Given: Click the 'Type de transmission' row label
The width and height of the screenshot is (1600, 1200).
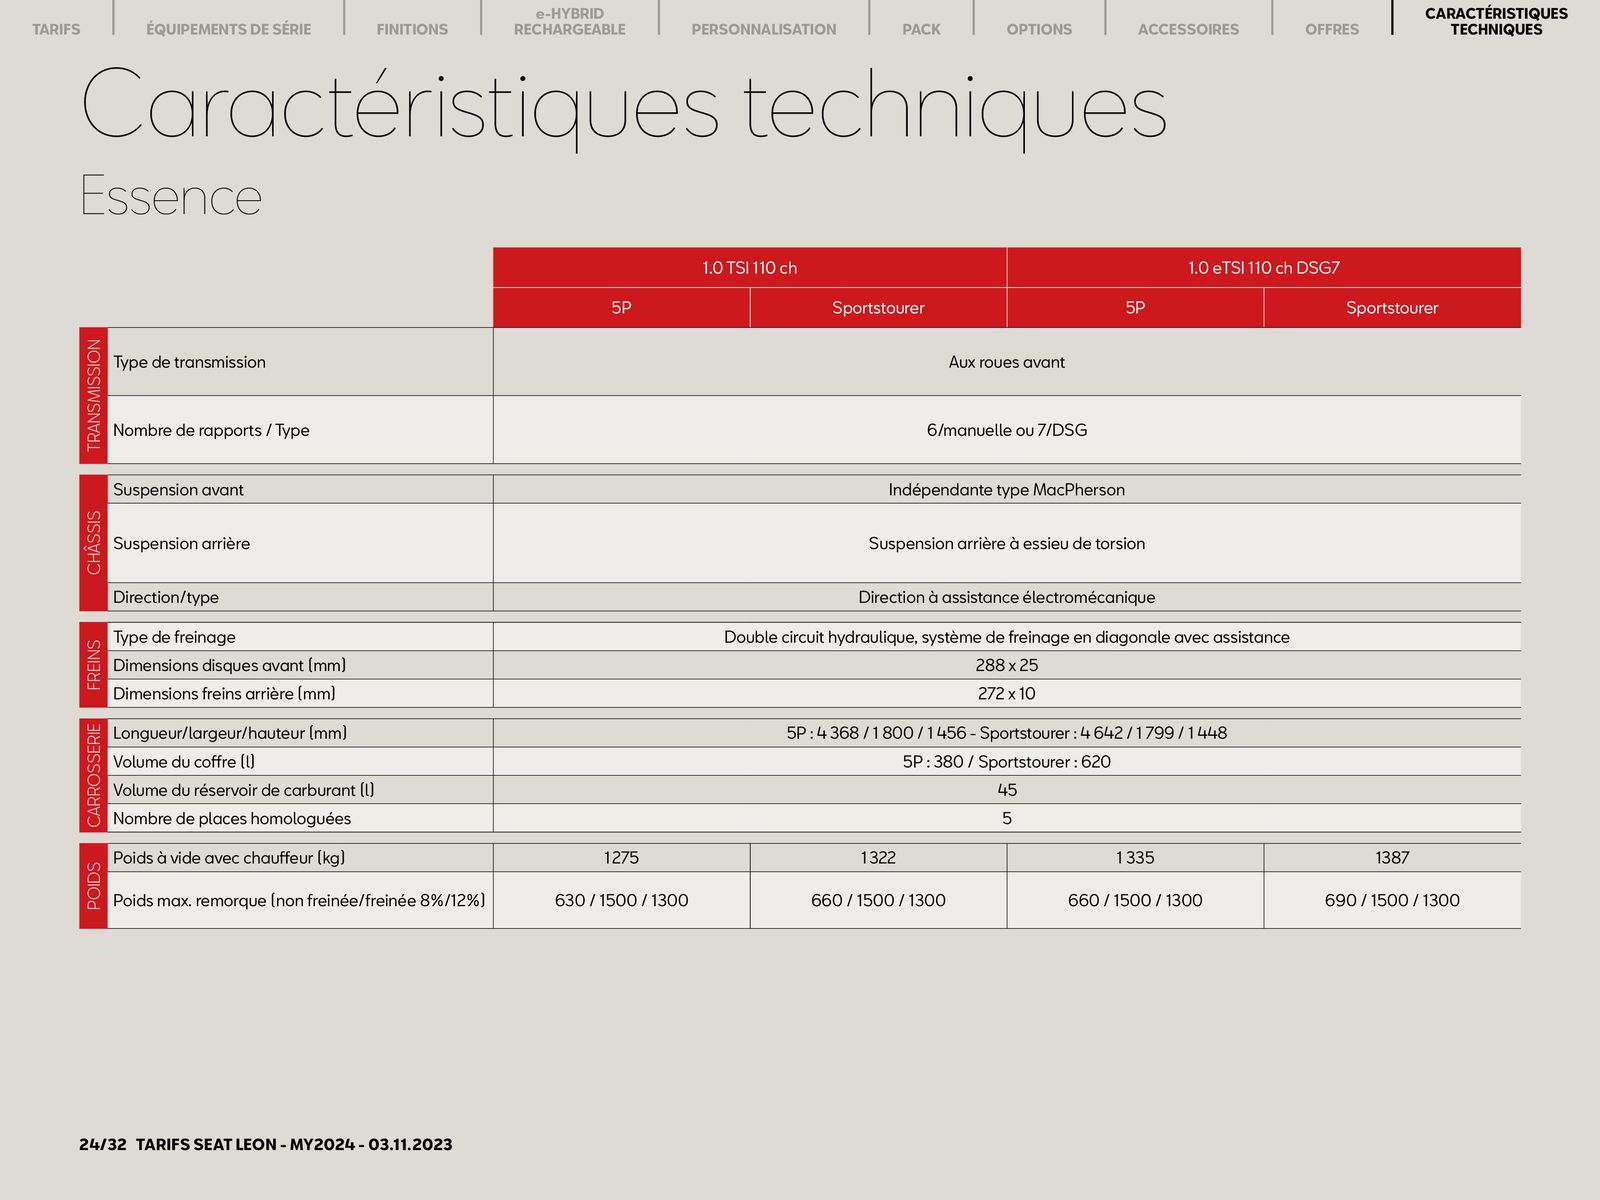Looking at the screenshot, I should tap(189, 361).
